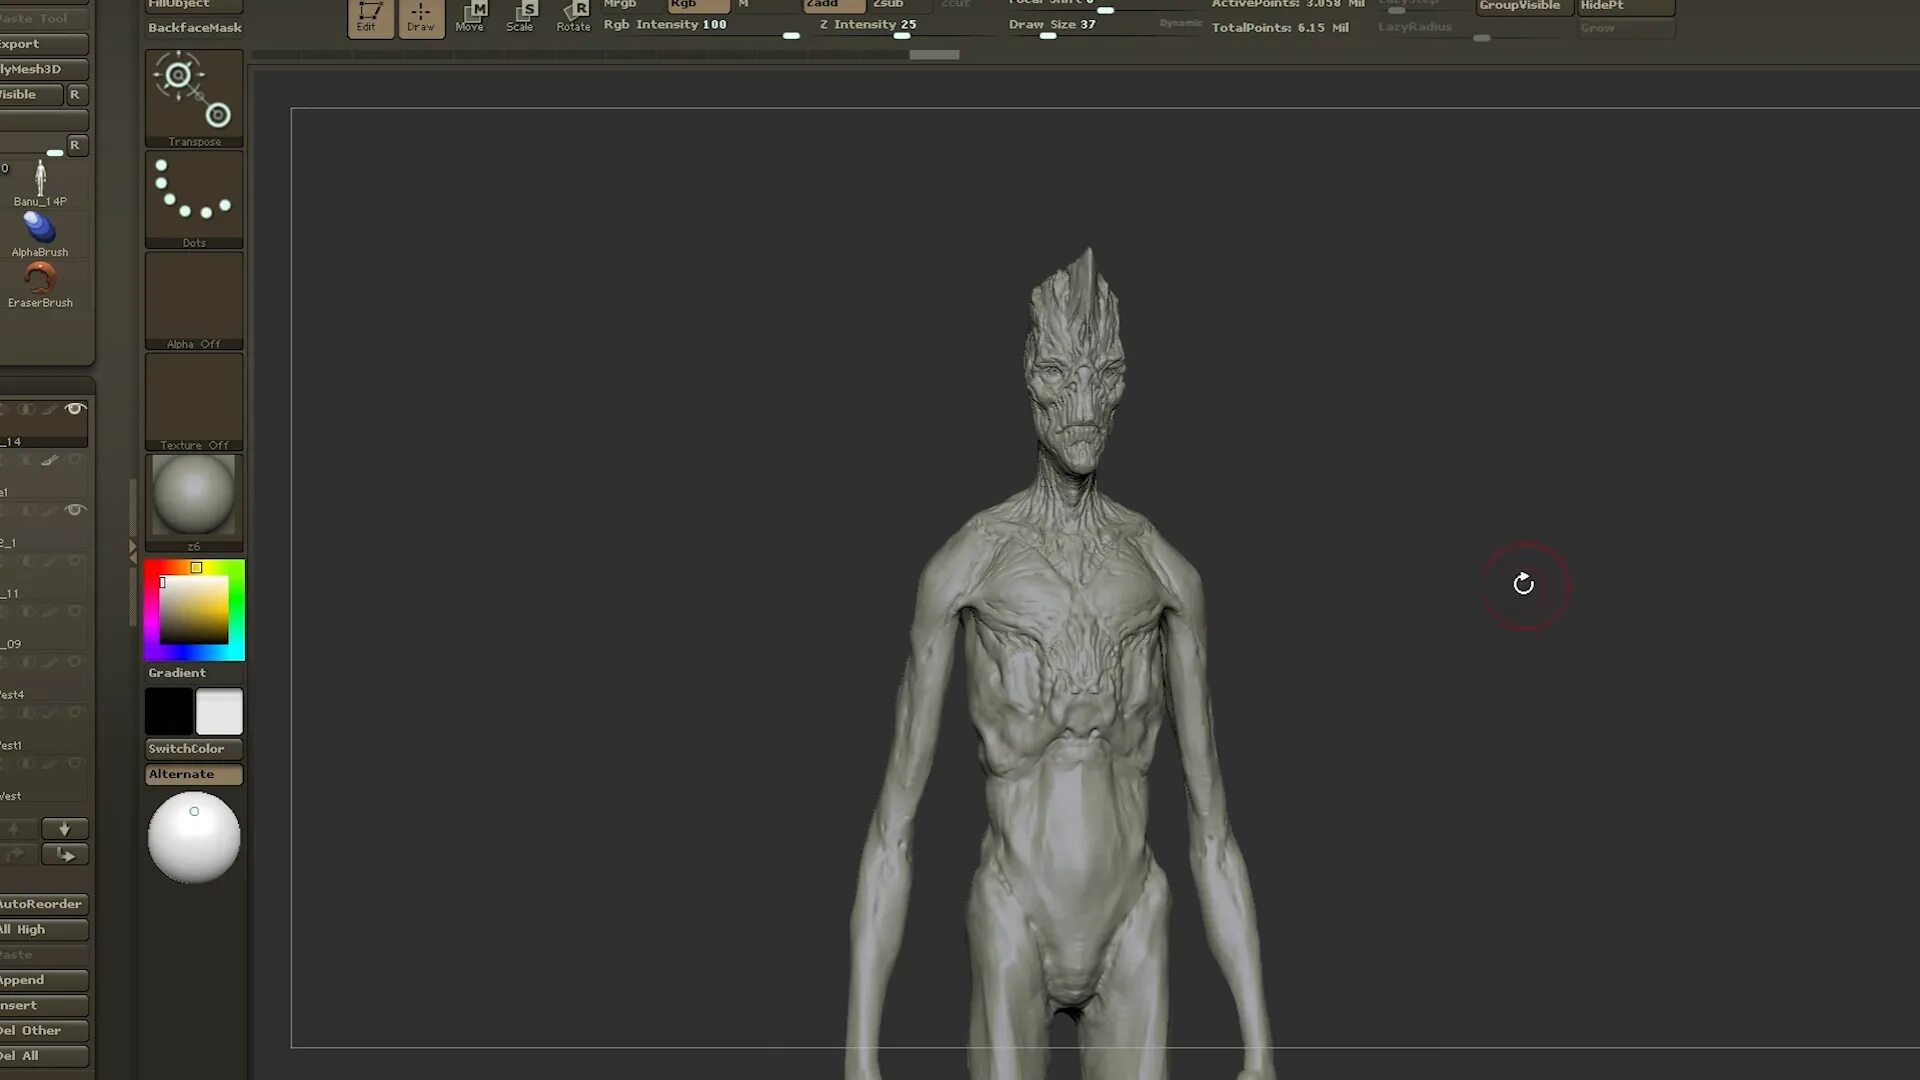This screenshot has height=1080, width=1920.
Task: Click the PolyMesh3D button
Action: (x=44, y=69)
